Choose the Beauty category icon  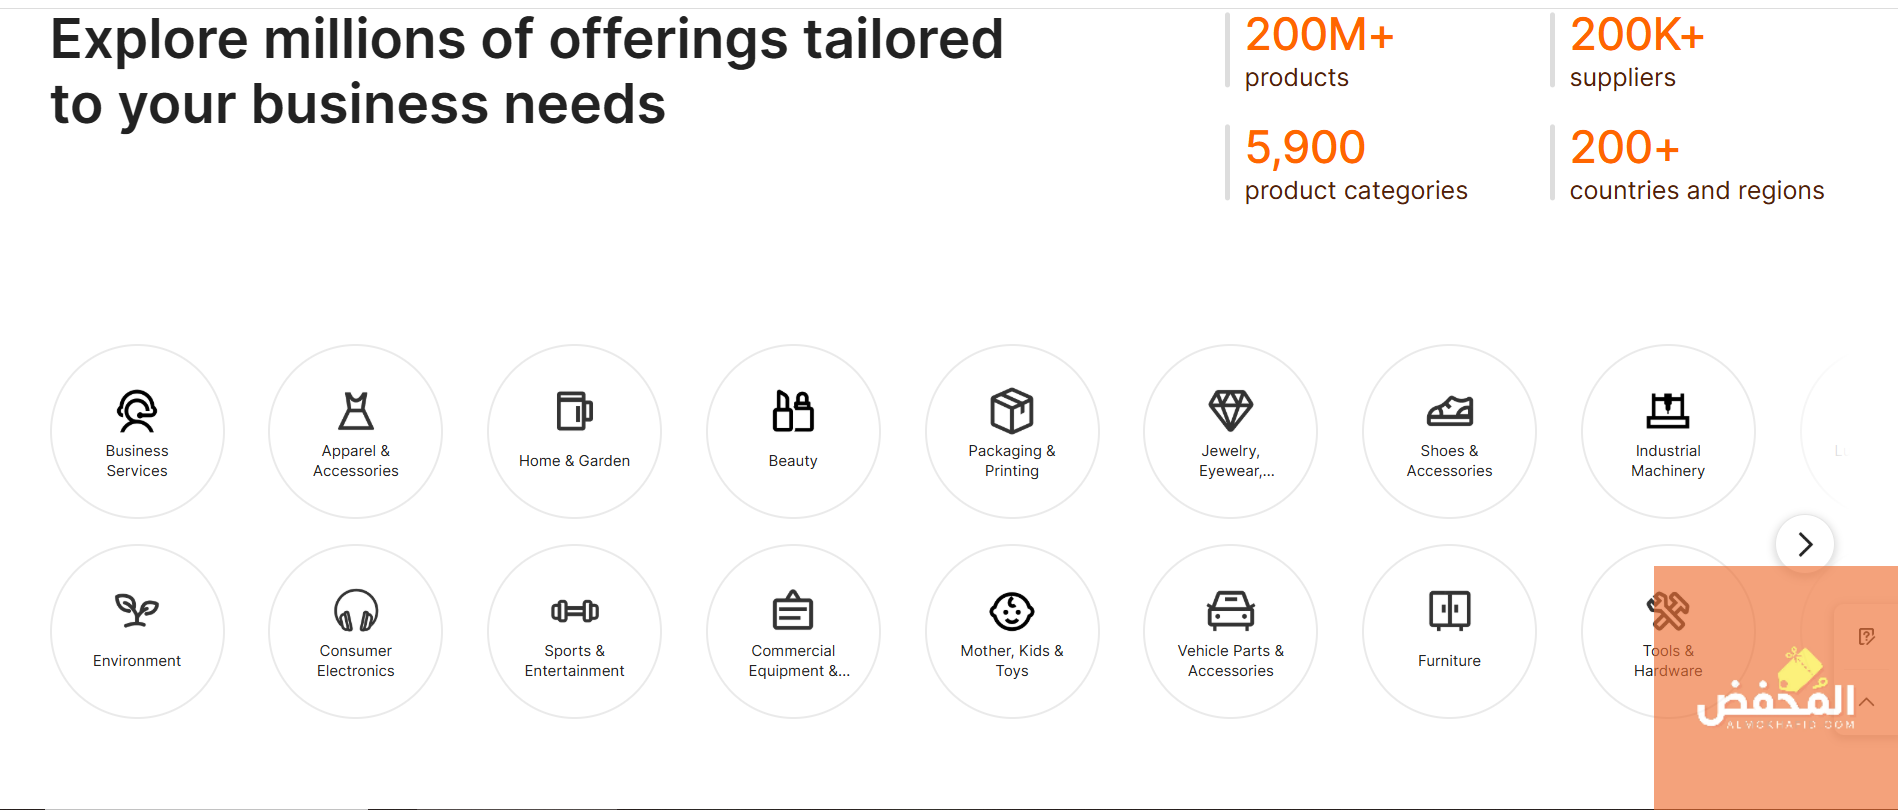coord(793,411)
